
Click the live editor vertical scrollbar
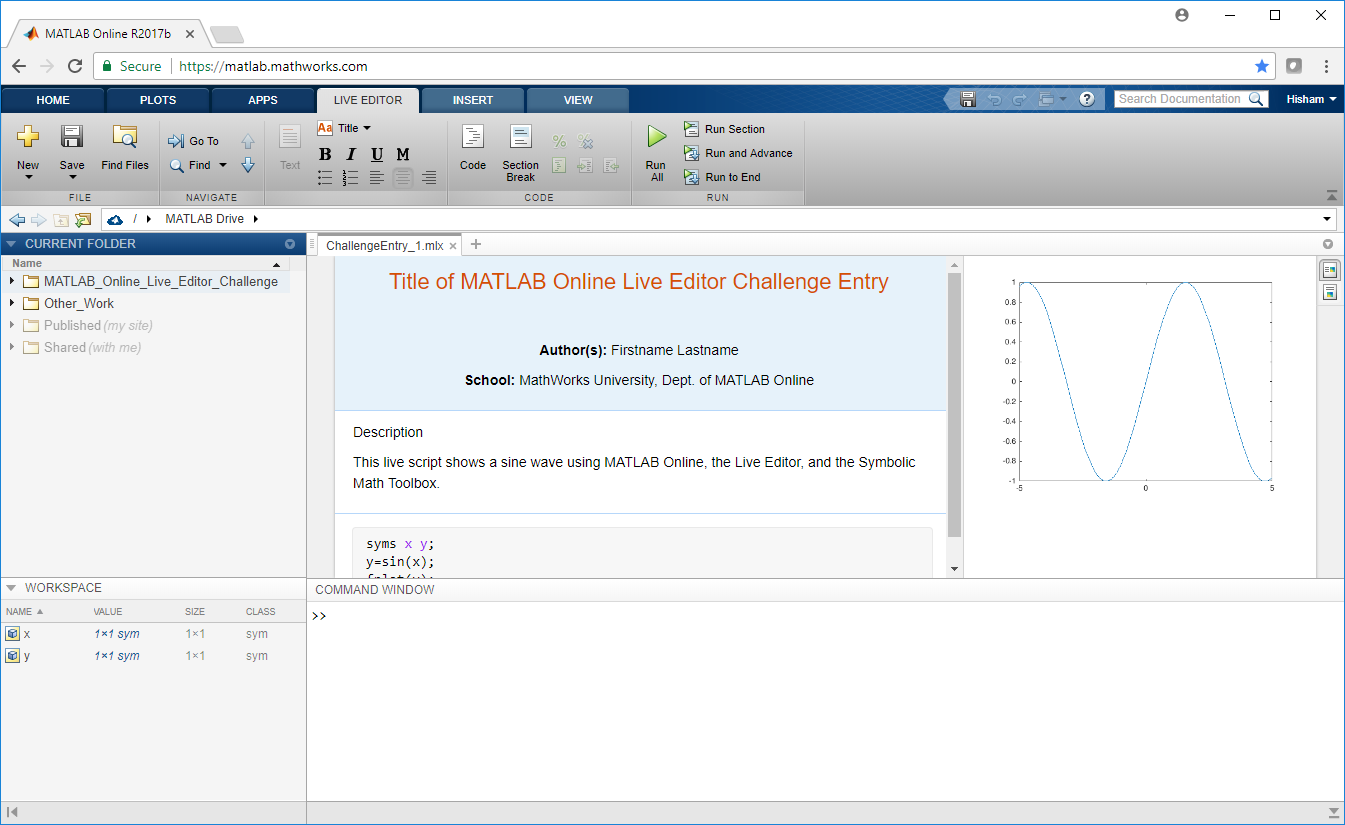pyautogui.click(x=954, y=400)
